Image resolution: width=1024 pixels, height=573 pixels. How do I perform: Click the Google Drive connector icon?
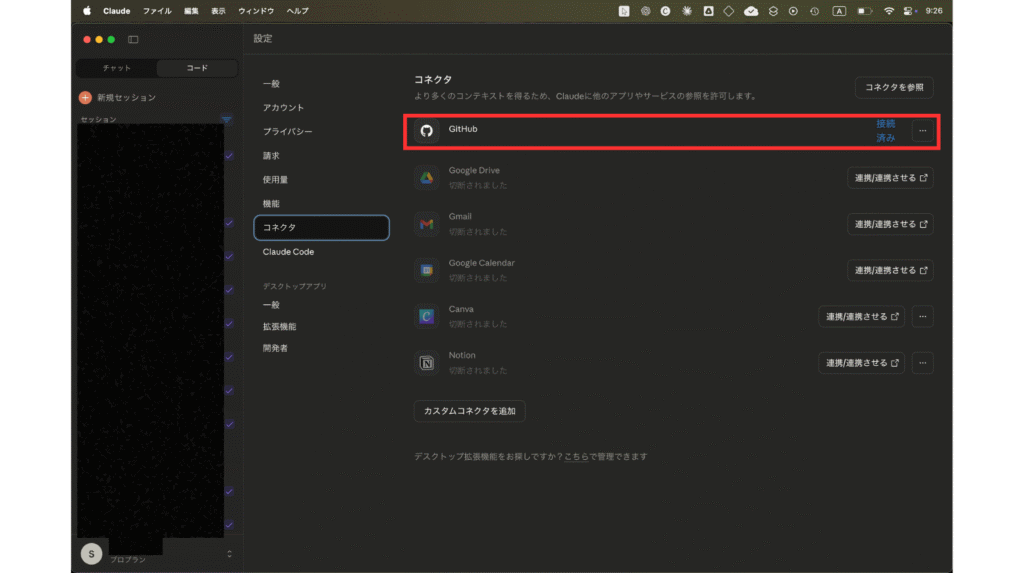pyautogui.click(x=427, y=178)
